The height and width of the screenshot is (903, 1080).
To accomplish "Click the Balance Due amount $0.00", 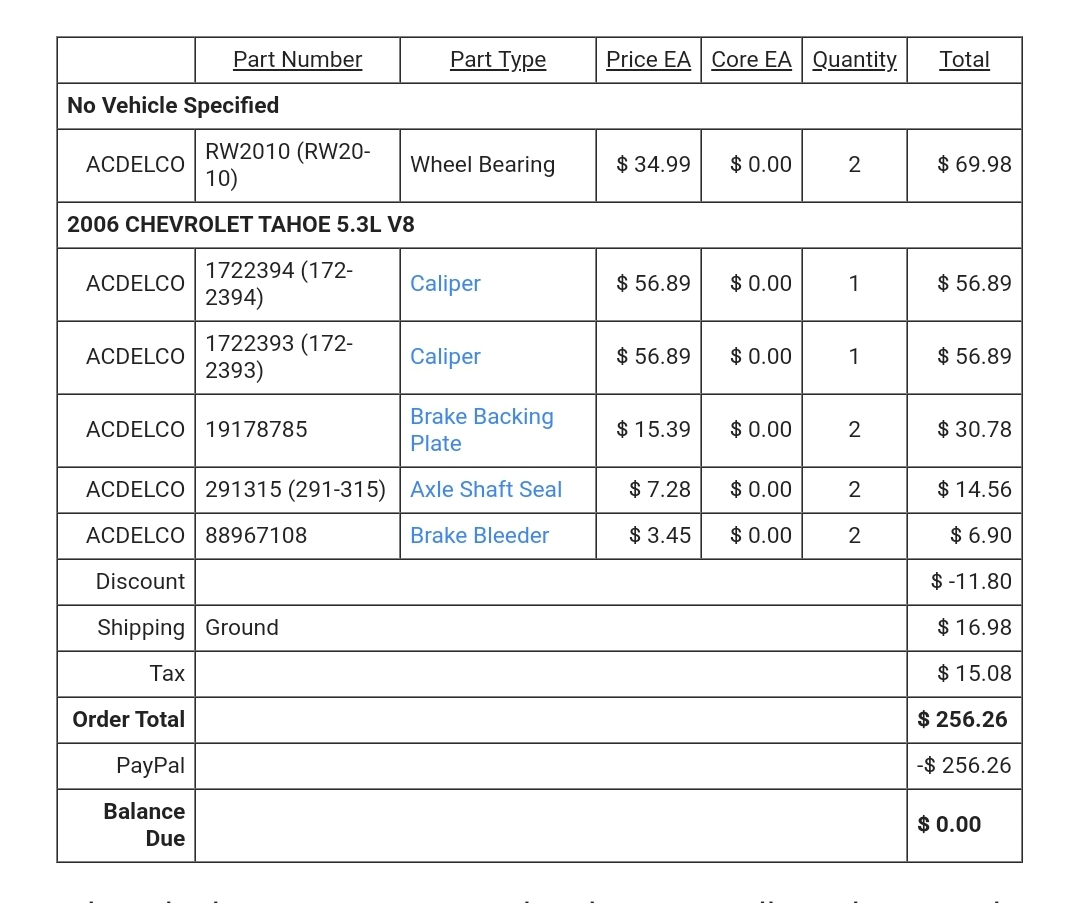I will click(x=949, y=824).
